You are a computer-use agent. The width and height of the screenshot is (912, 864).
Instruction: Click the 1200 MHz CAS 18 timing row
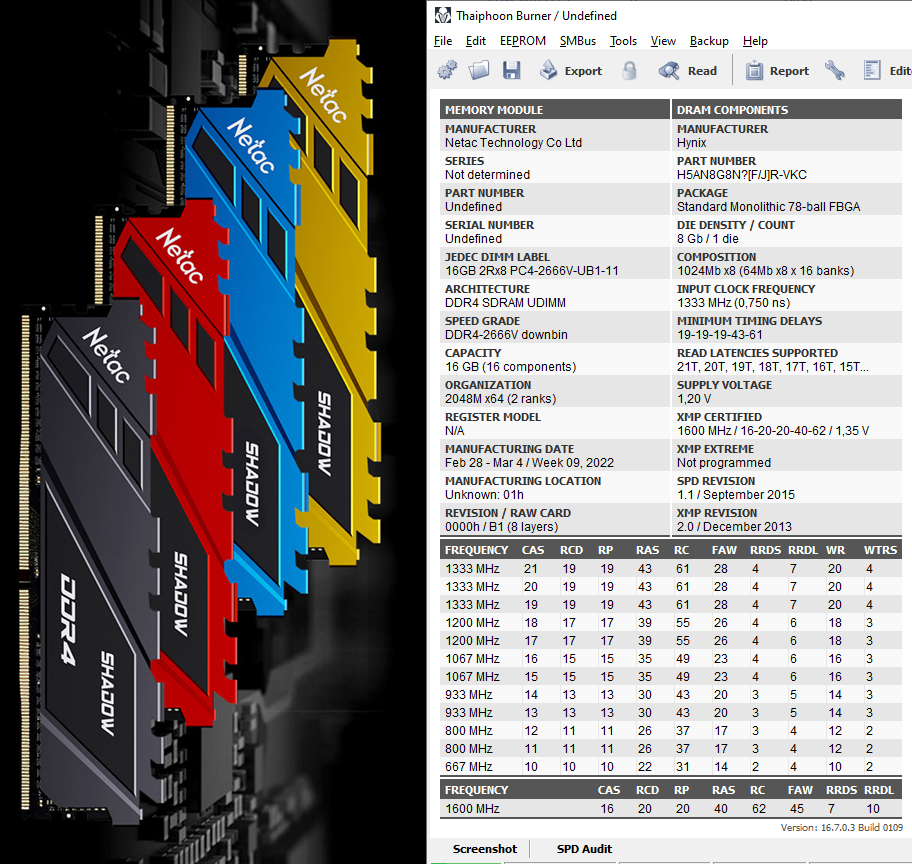pyautogui.click(x=671, y=623)
